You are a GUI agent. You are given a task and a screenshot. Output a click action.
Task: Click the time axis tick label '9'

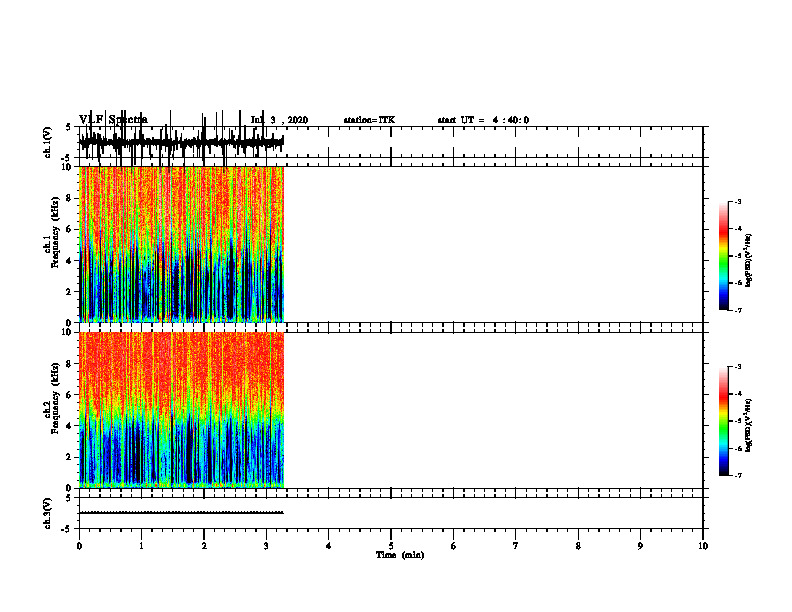pos(640,545)
